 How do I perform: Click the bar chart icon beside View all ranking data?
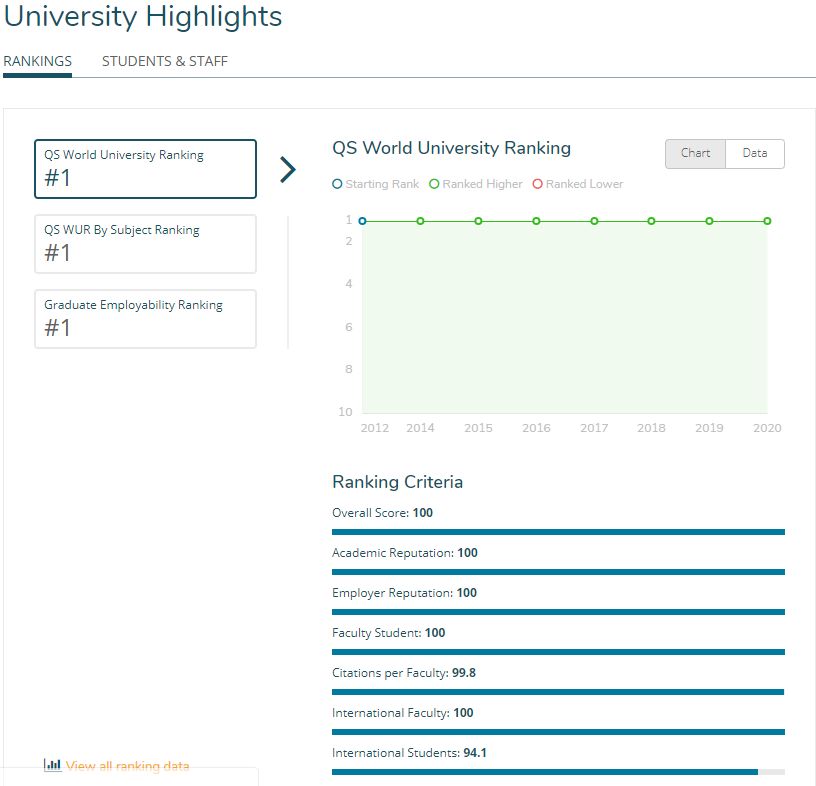tap(52, 765)
